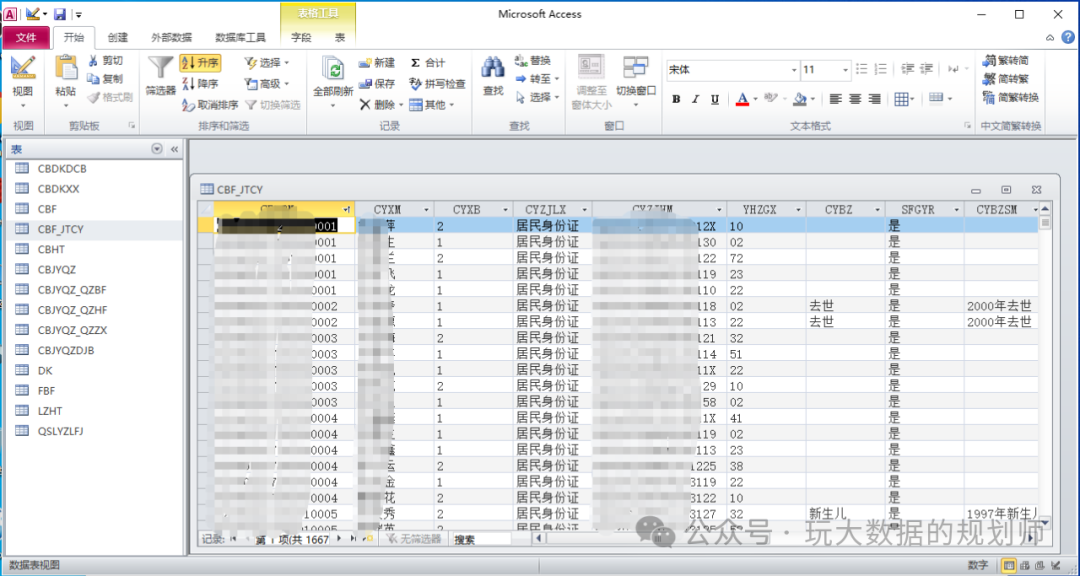
Task: Copy selection with 复制
Action: 105,79
